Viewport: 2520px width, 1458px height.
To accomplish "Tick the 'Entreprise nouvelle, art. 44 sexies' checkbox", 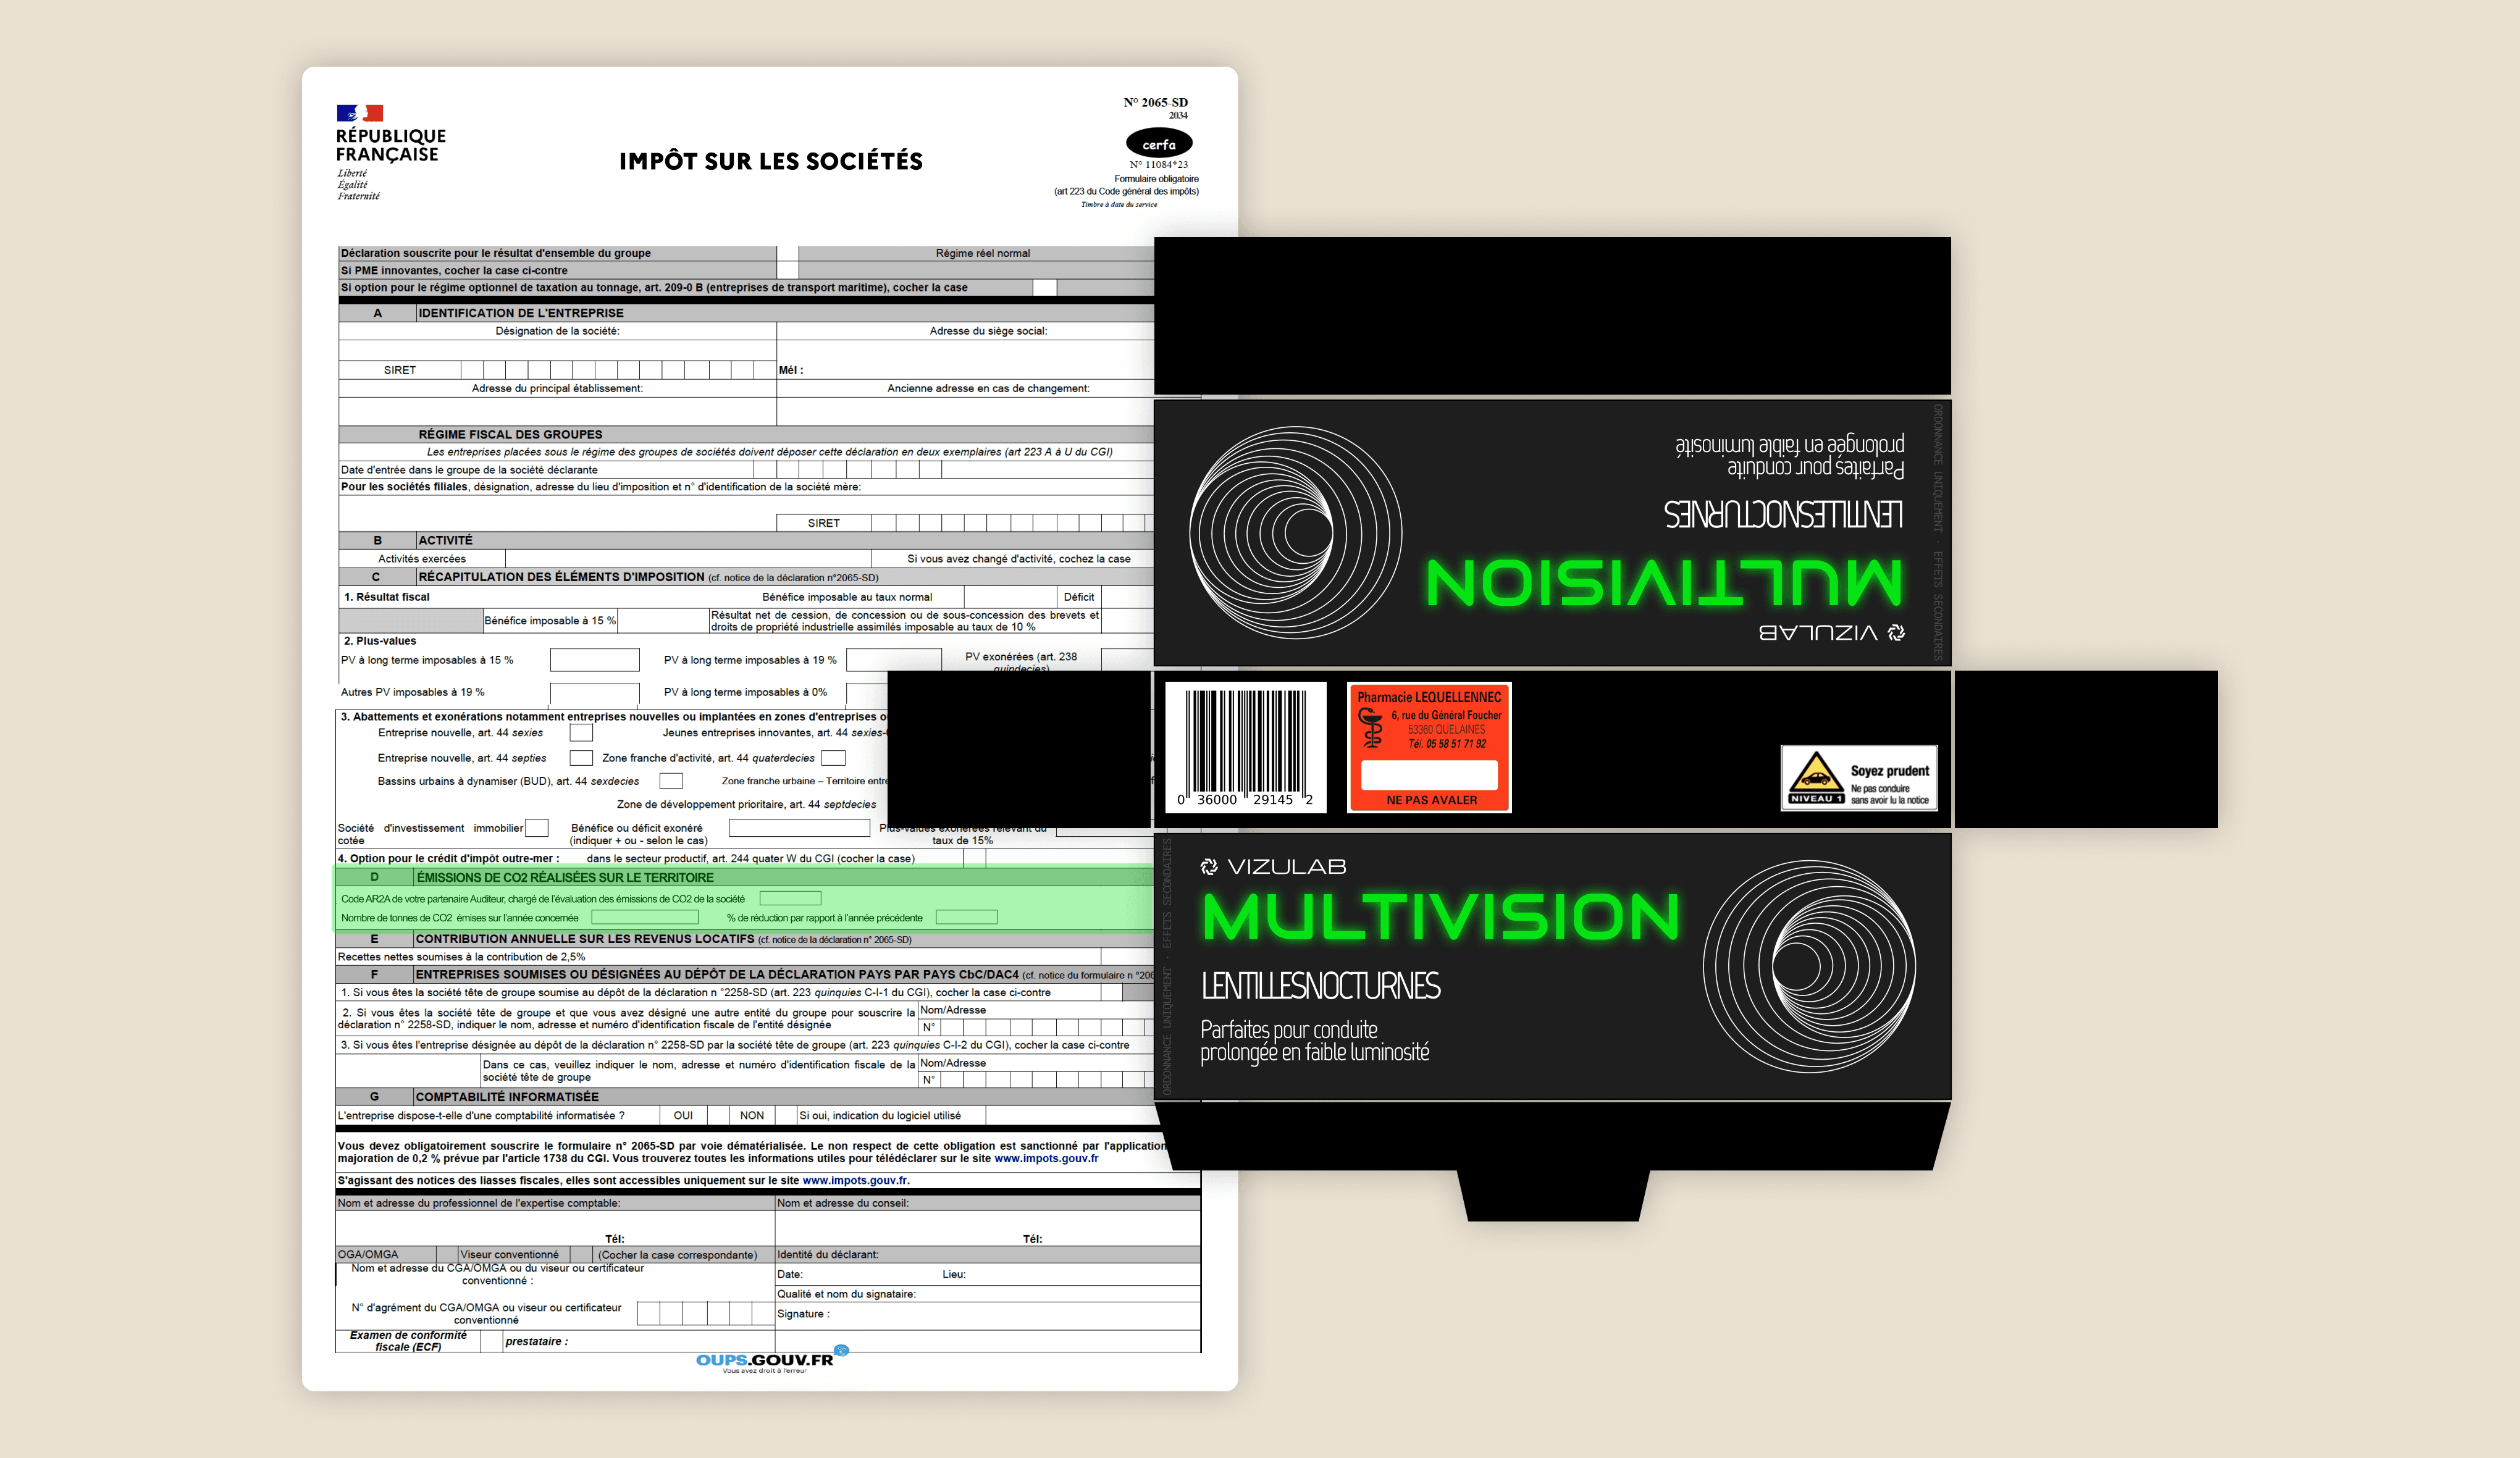I will (x=581, y=733).
